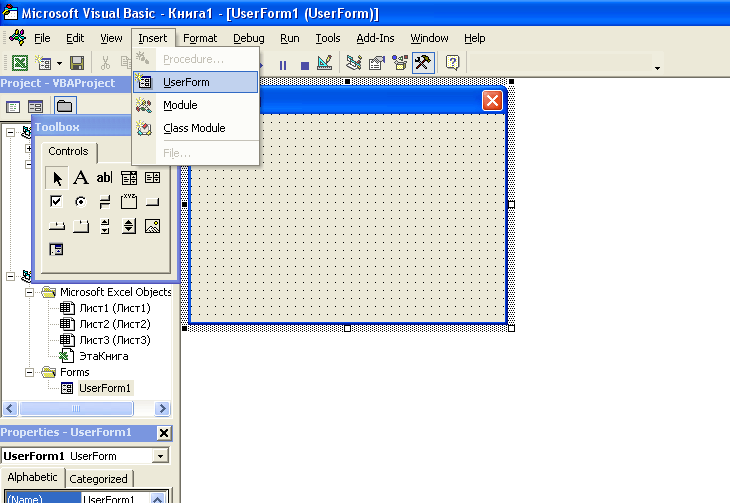Image resolution: width=730 pixels, height=503 pixels.
Task: Switch to the Controls tab in Toolbox
Action: pos(68,151)
